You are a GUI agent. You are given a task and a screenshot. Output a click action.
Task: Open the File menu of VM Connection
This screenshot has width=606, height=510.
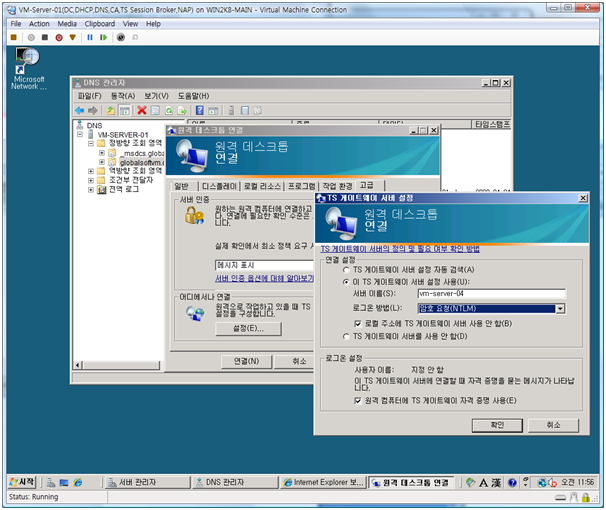point(16,24)
